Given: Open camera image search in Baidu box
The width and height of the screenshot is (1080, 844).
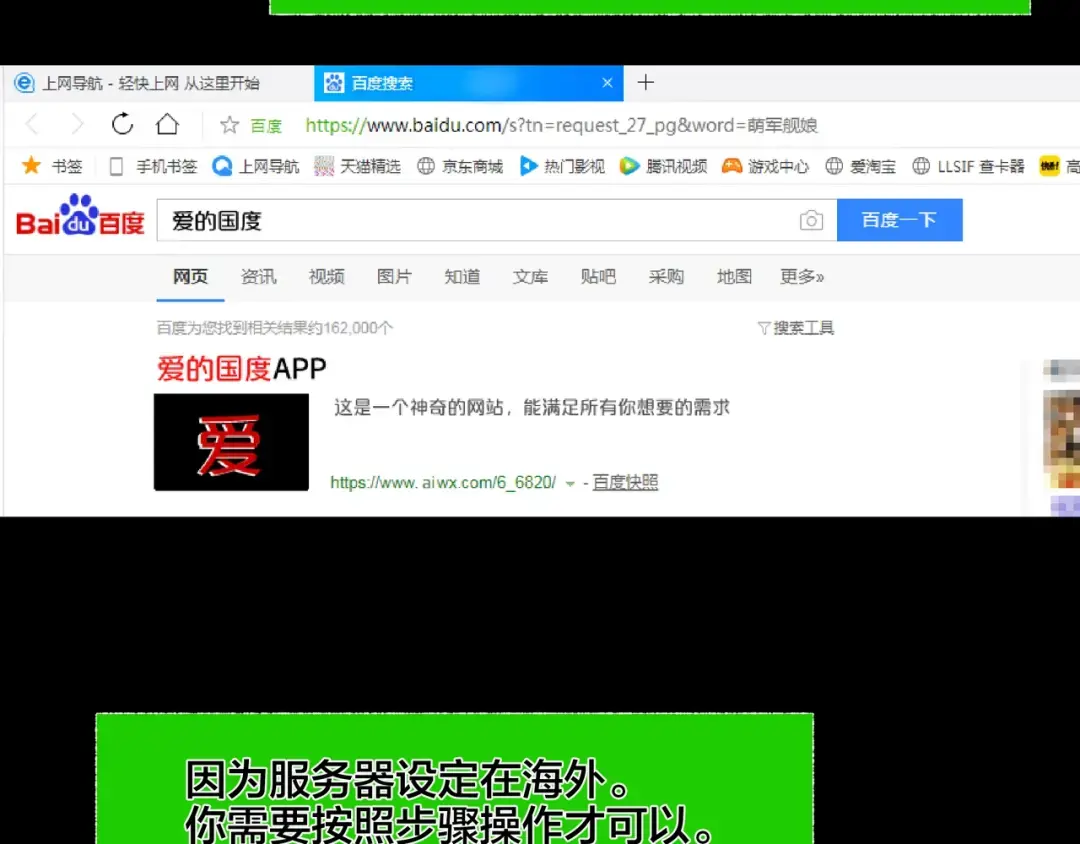Looking at the screenshot, I should coord(811,221).
